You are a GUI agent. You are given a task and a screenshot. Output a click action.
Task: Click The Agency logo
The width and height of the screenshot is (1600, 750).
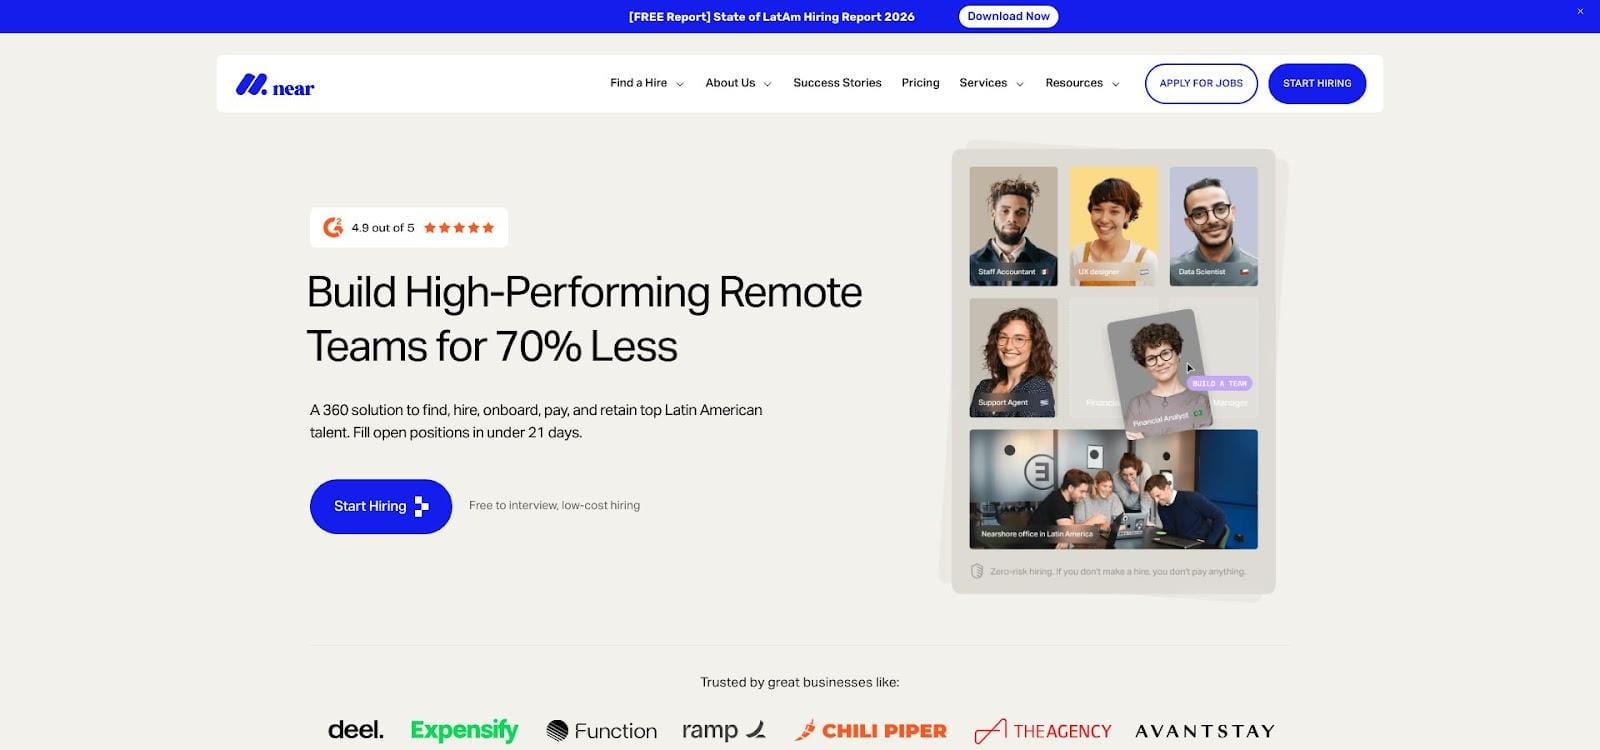(1043, 731)
